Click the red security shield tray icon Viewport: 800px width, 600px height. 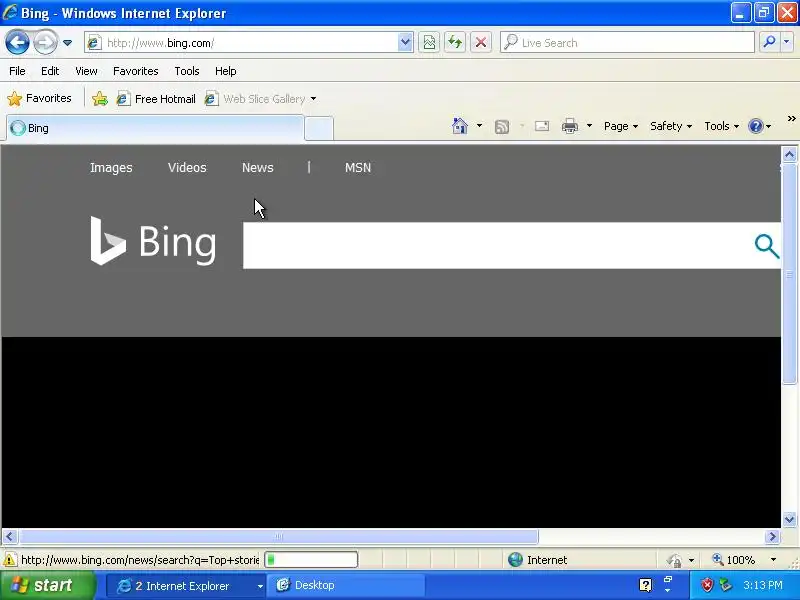(x=707, y=585)
